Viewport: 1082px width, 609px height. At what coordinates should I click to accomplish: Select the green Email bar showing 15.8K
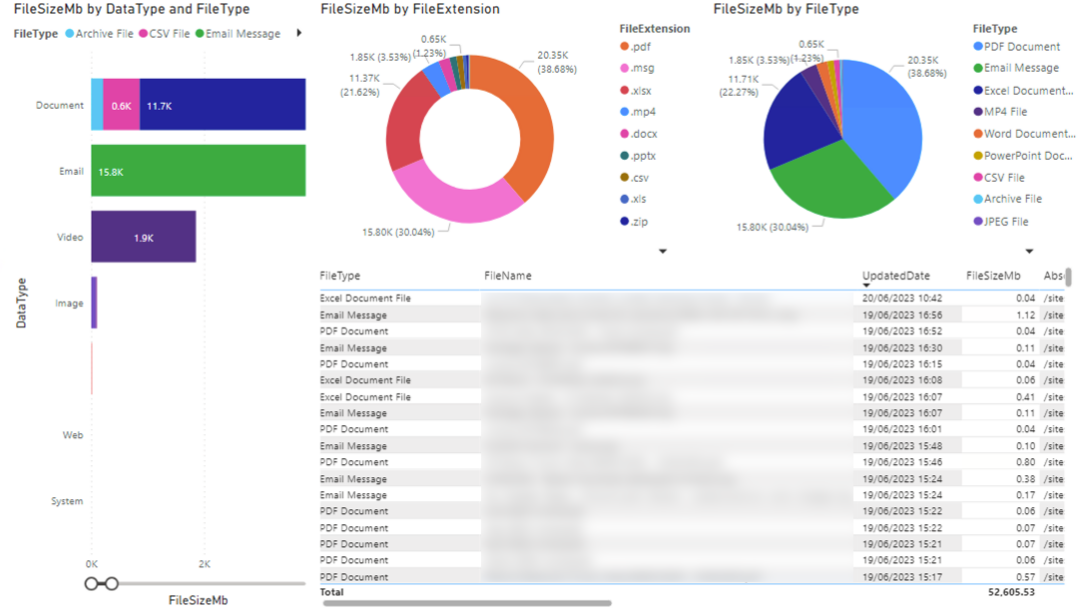coord(198,171)
